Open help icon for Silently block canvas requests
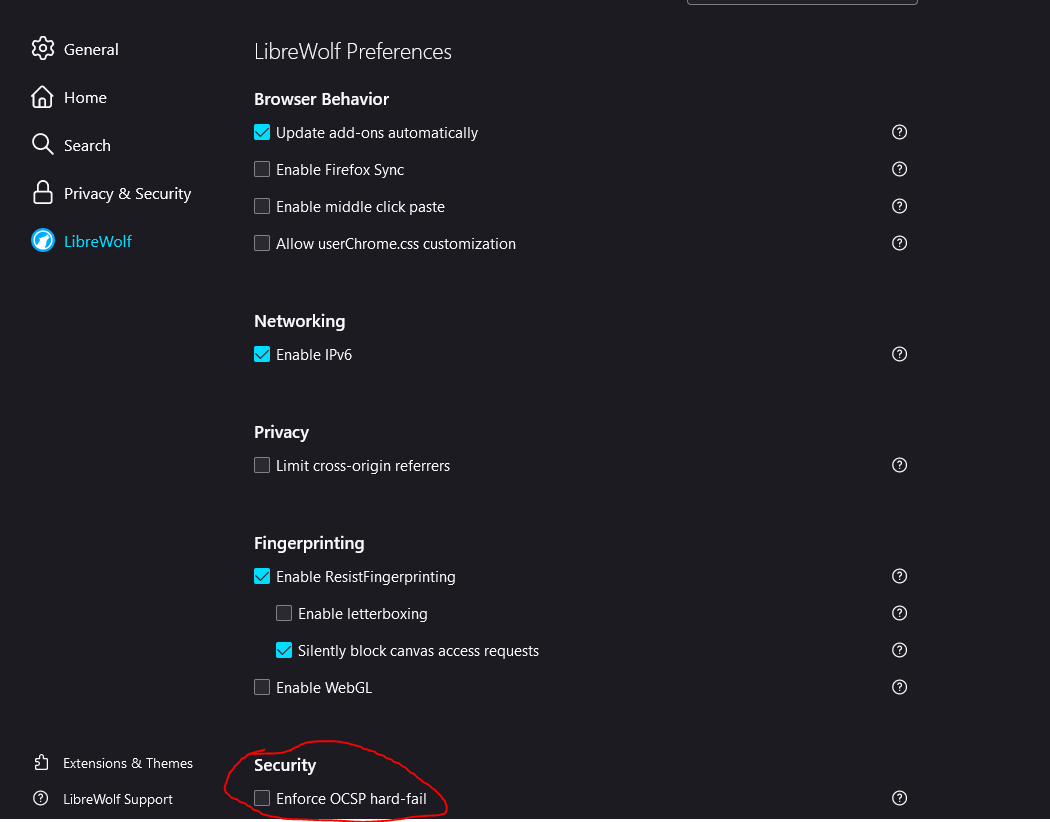The image size is (1050, 822). click(899, 649)
